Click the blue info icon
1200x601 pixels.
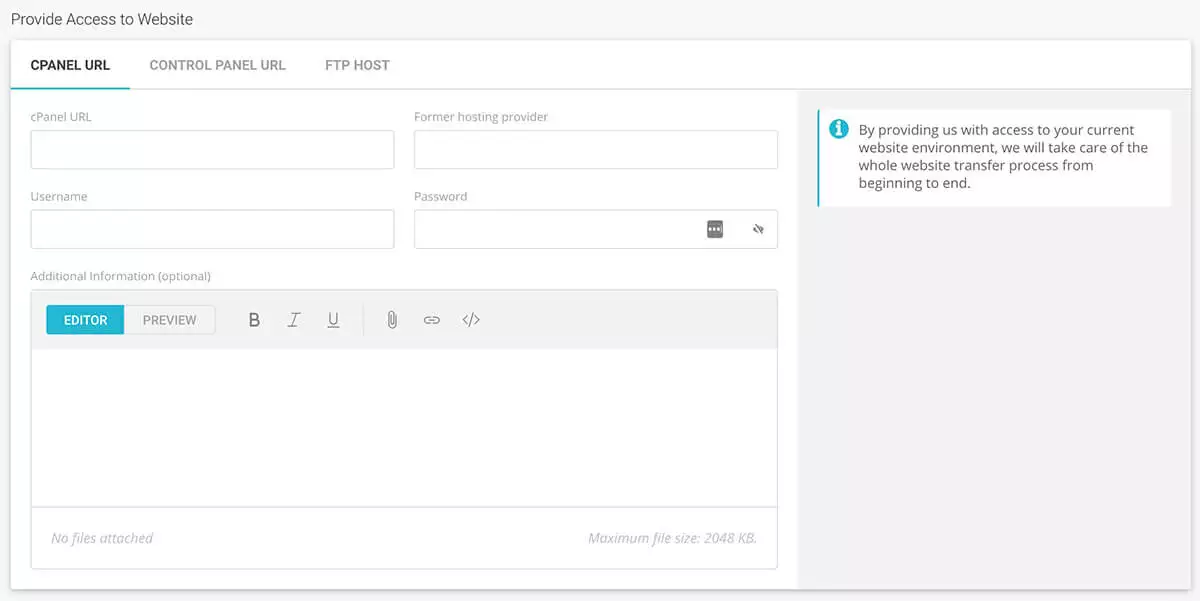(x=839, y=130)
